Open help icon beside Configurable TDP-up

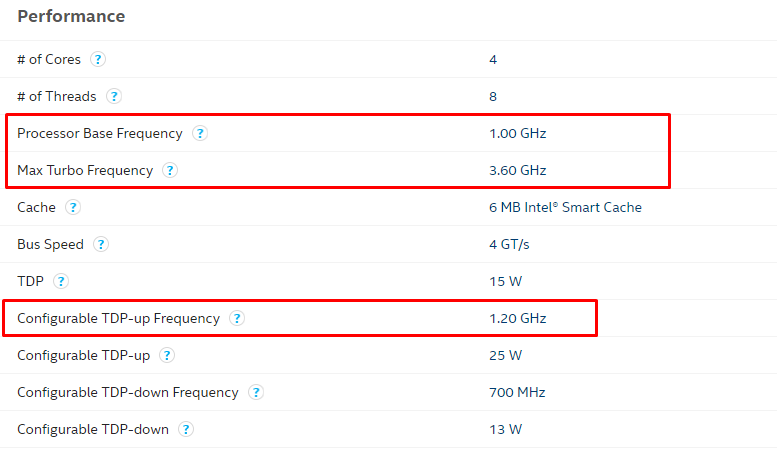pyautogui.click(x=167, y=355)
